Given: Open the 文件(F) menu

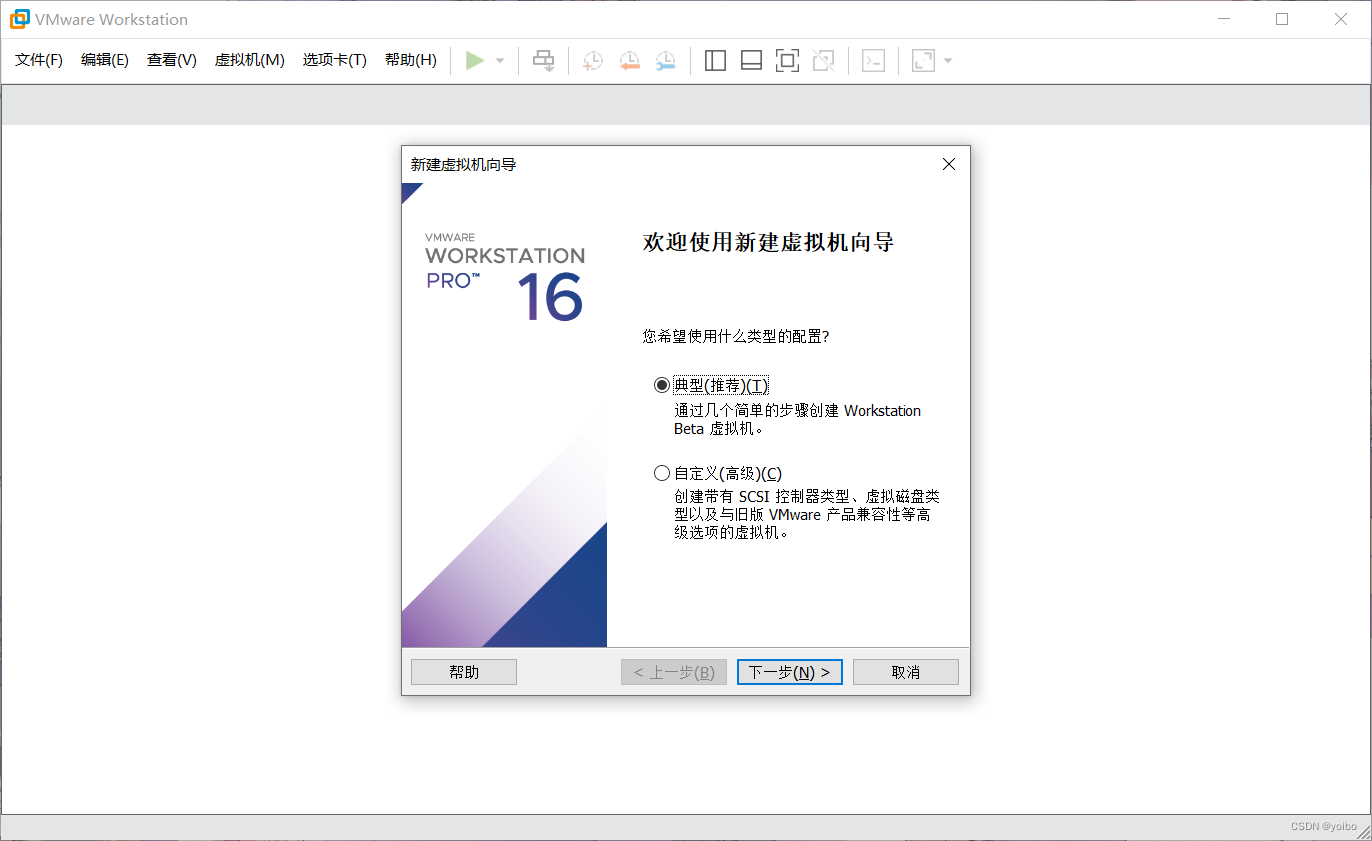Looking at the screenshot, I should coord(39,60).
